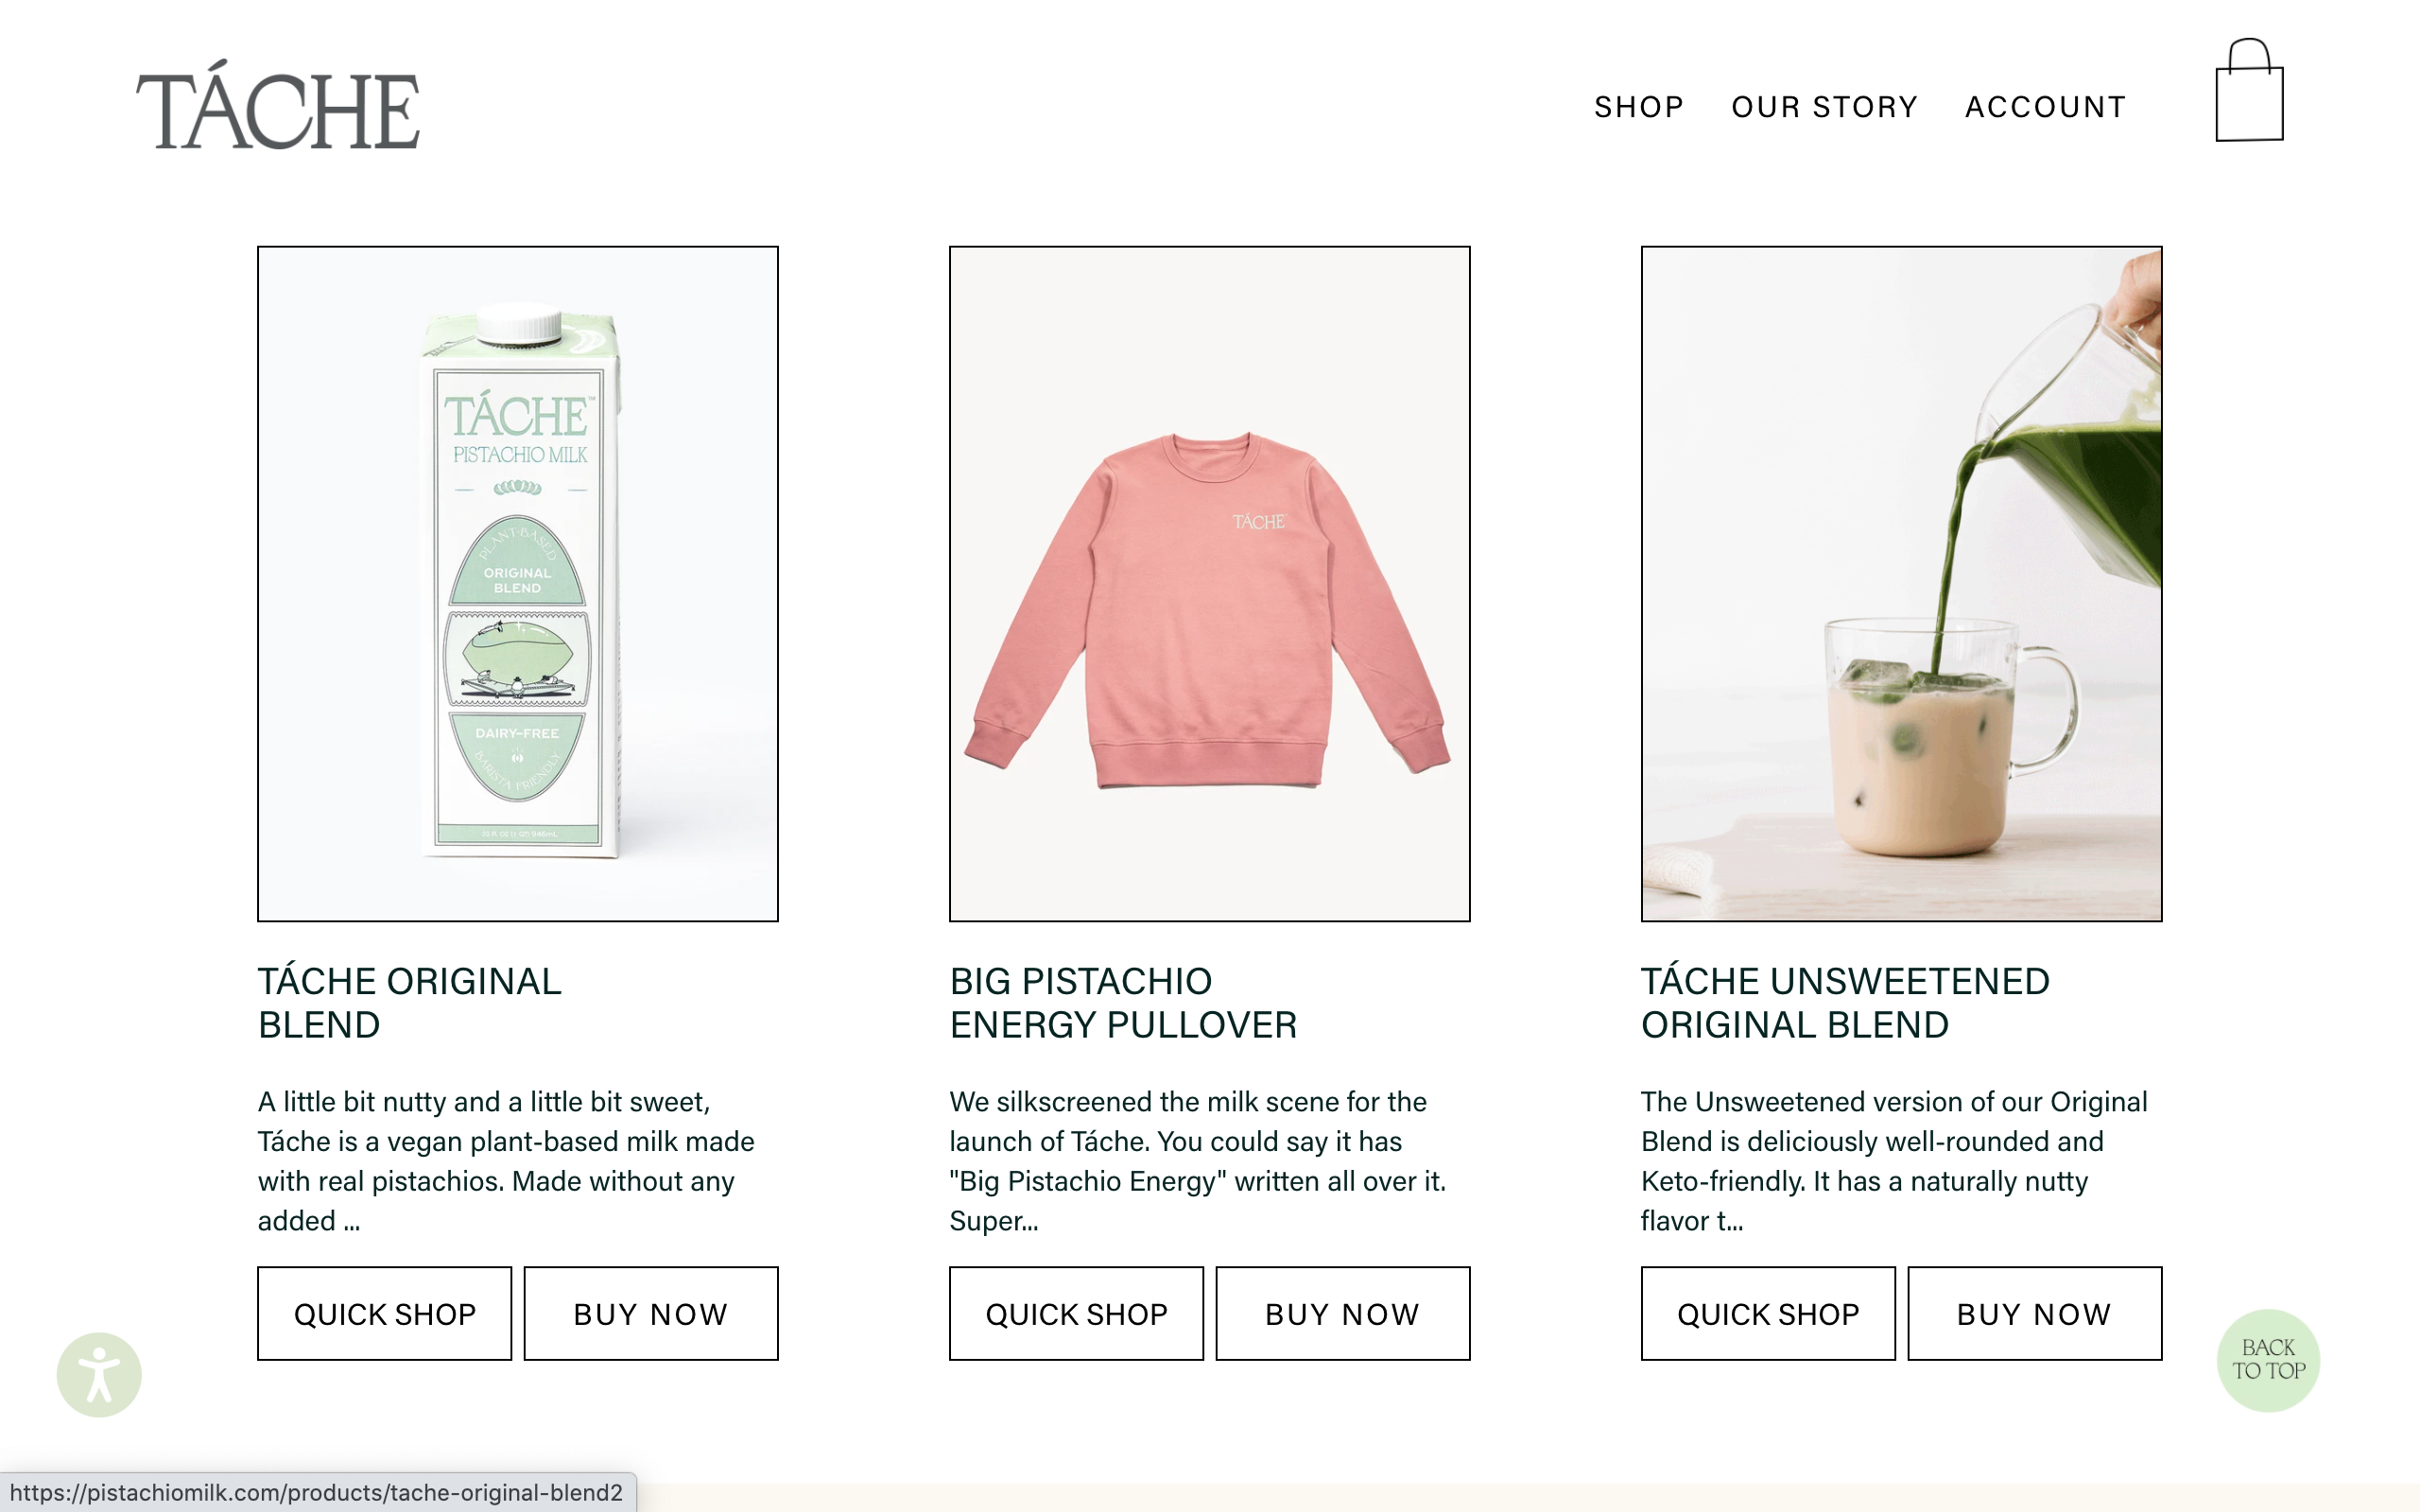Click the pullover description text
Image resolution: width=2420 pixels, height=1512 pixels.
[1197, 1160]
